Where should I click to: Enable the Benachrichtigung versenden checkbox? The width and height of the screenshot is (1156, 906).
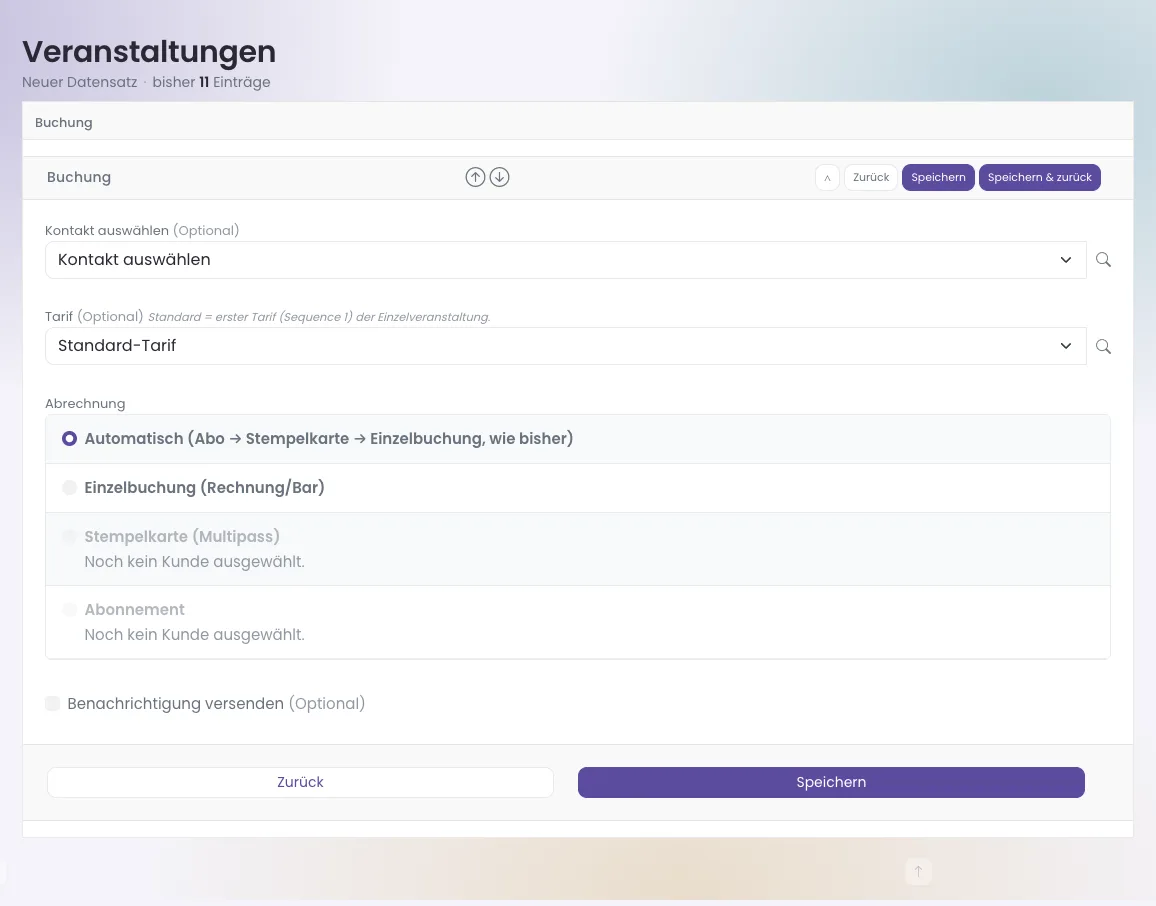coord(52,703)
